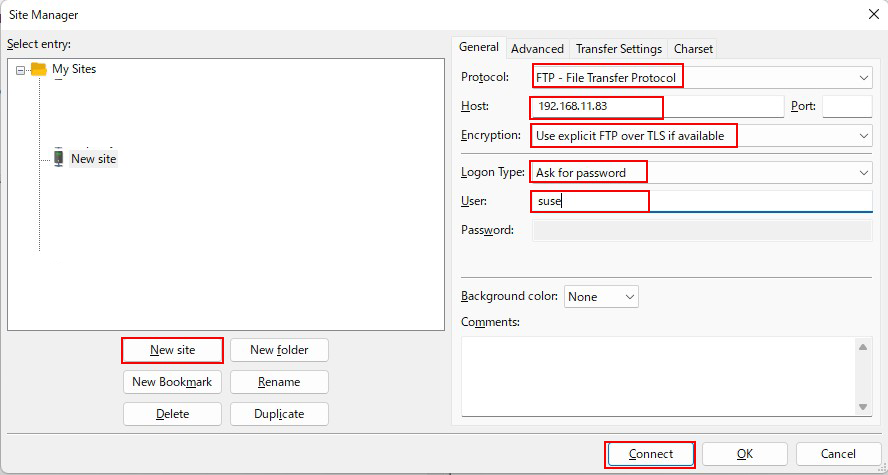Collapse the My Sites tree node
Screen dimensions: 888x475
click(21, 70)
